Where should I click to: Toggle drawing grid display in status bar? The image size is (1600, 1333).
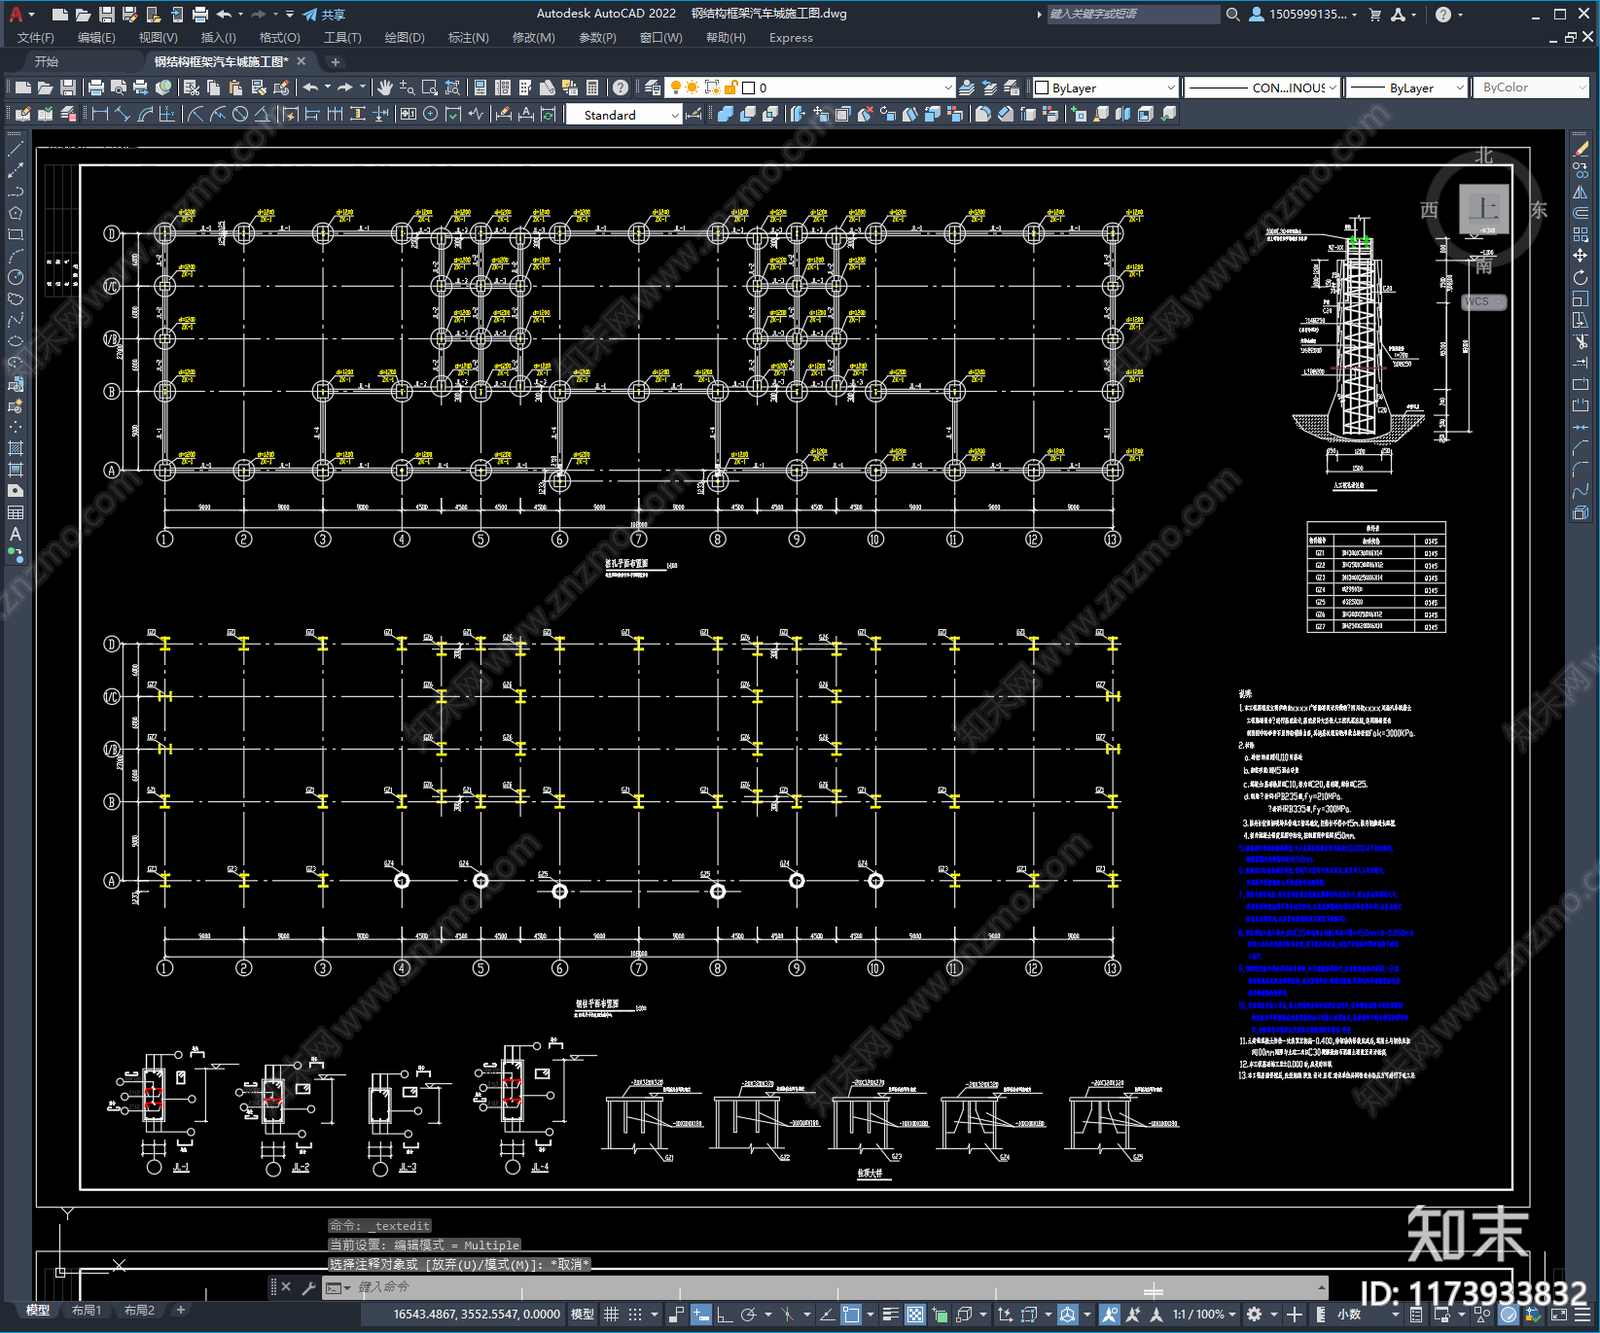tap(611, 1315)
